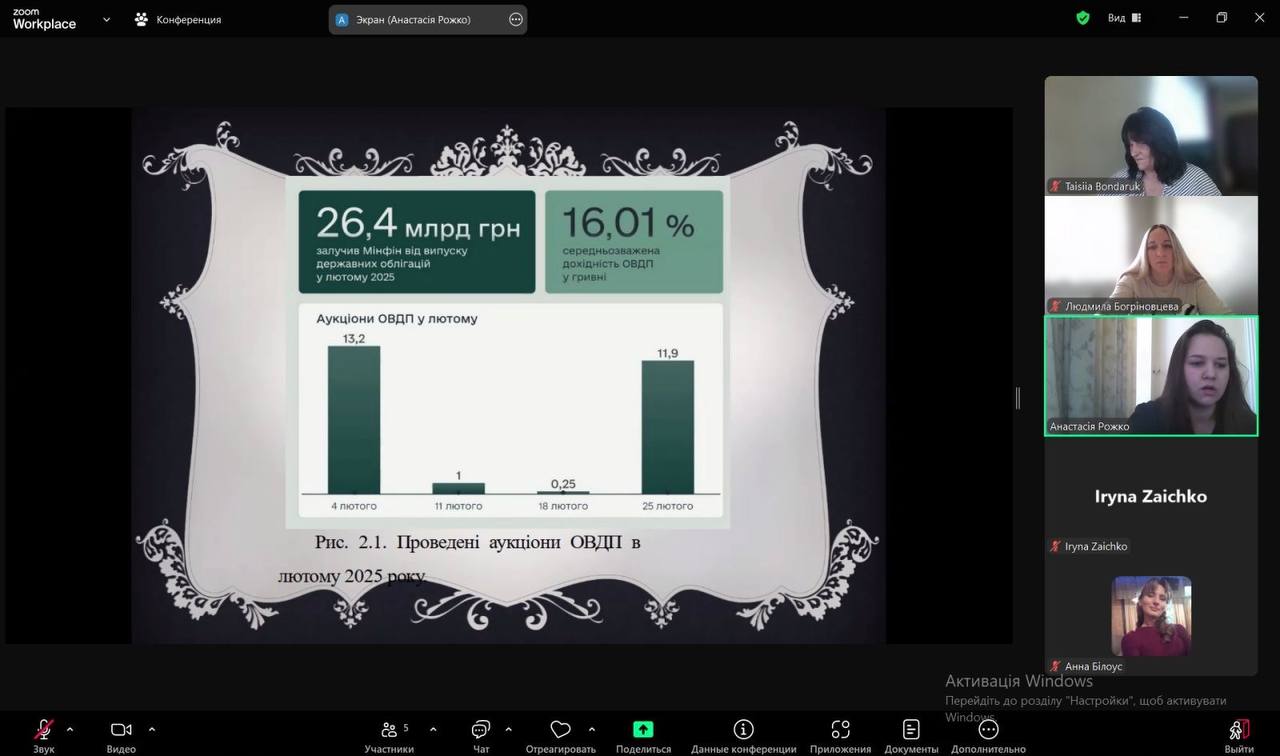This screenshot has width=1280, height=756.
Task: Open three-dot options on Экран share tab
Action: (x=516, y=19)
